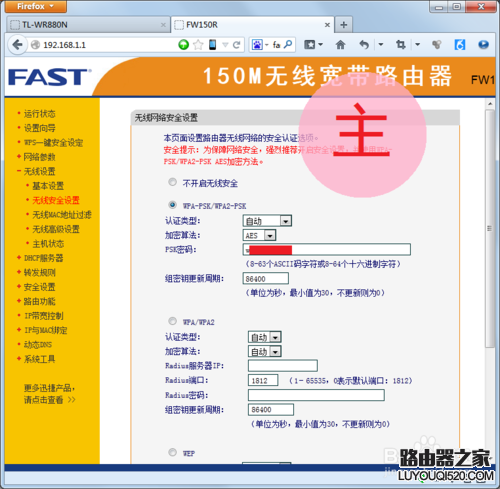Select the WPA/WPA2 radio option
This screenshot has width=500, height=489.
172,321
